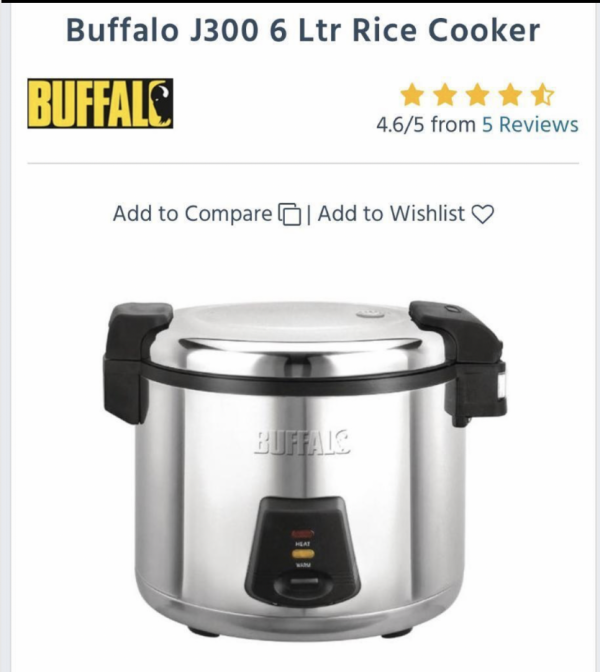Select the half-filled fifth rating star
600x672 pixels.
(543, 95)
